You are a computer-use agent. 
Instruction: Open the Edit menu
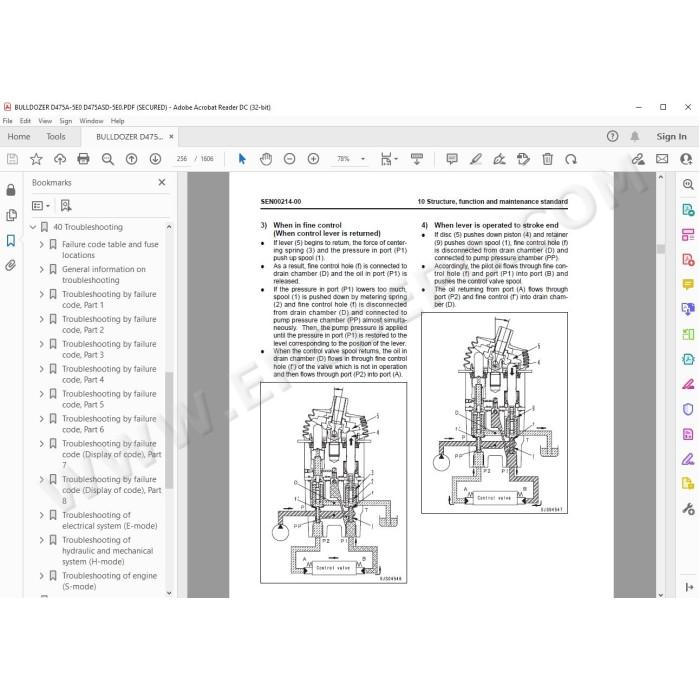click(25, 121)
